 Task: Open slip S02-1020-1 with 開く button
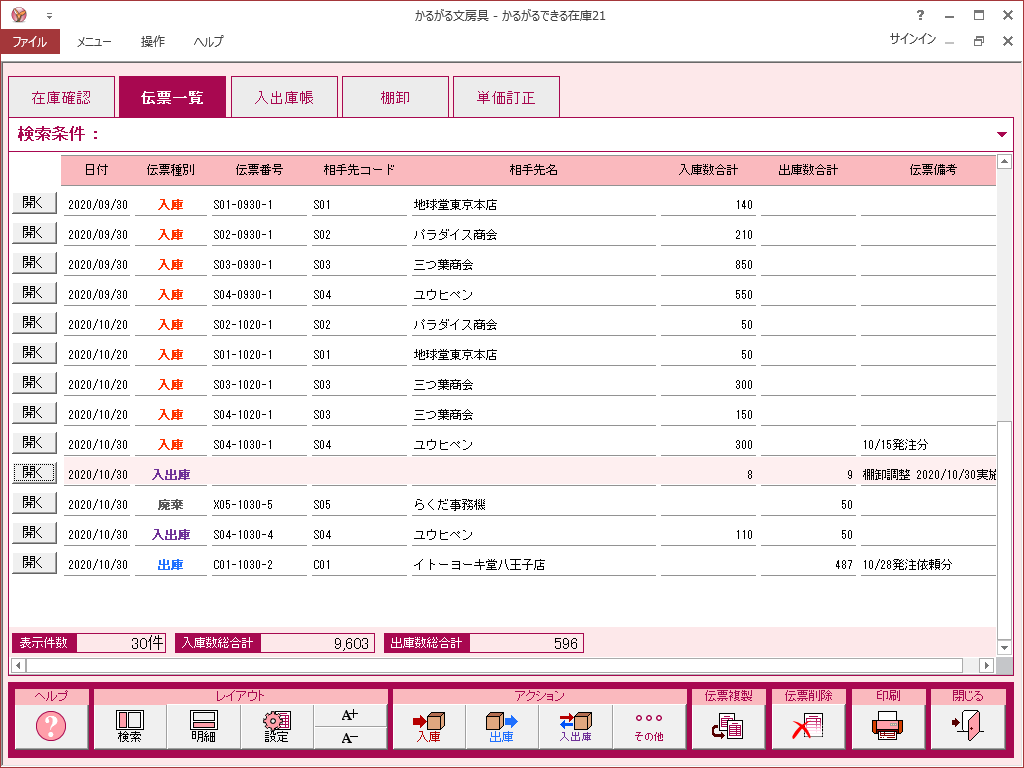pyautogui.click(x=34, y=323)
